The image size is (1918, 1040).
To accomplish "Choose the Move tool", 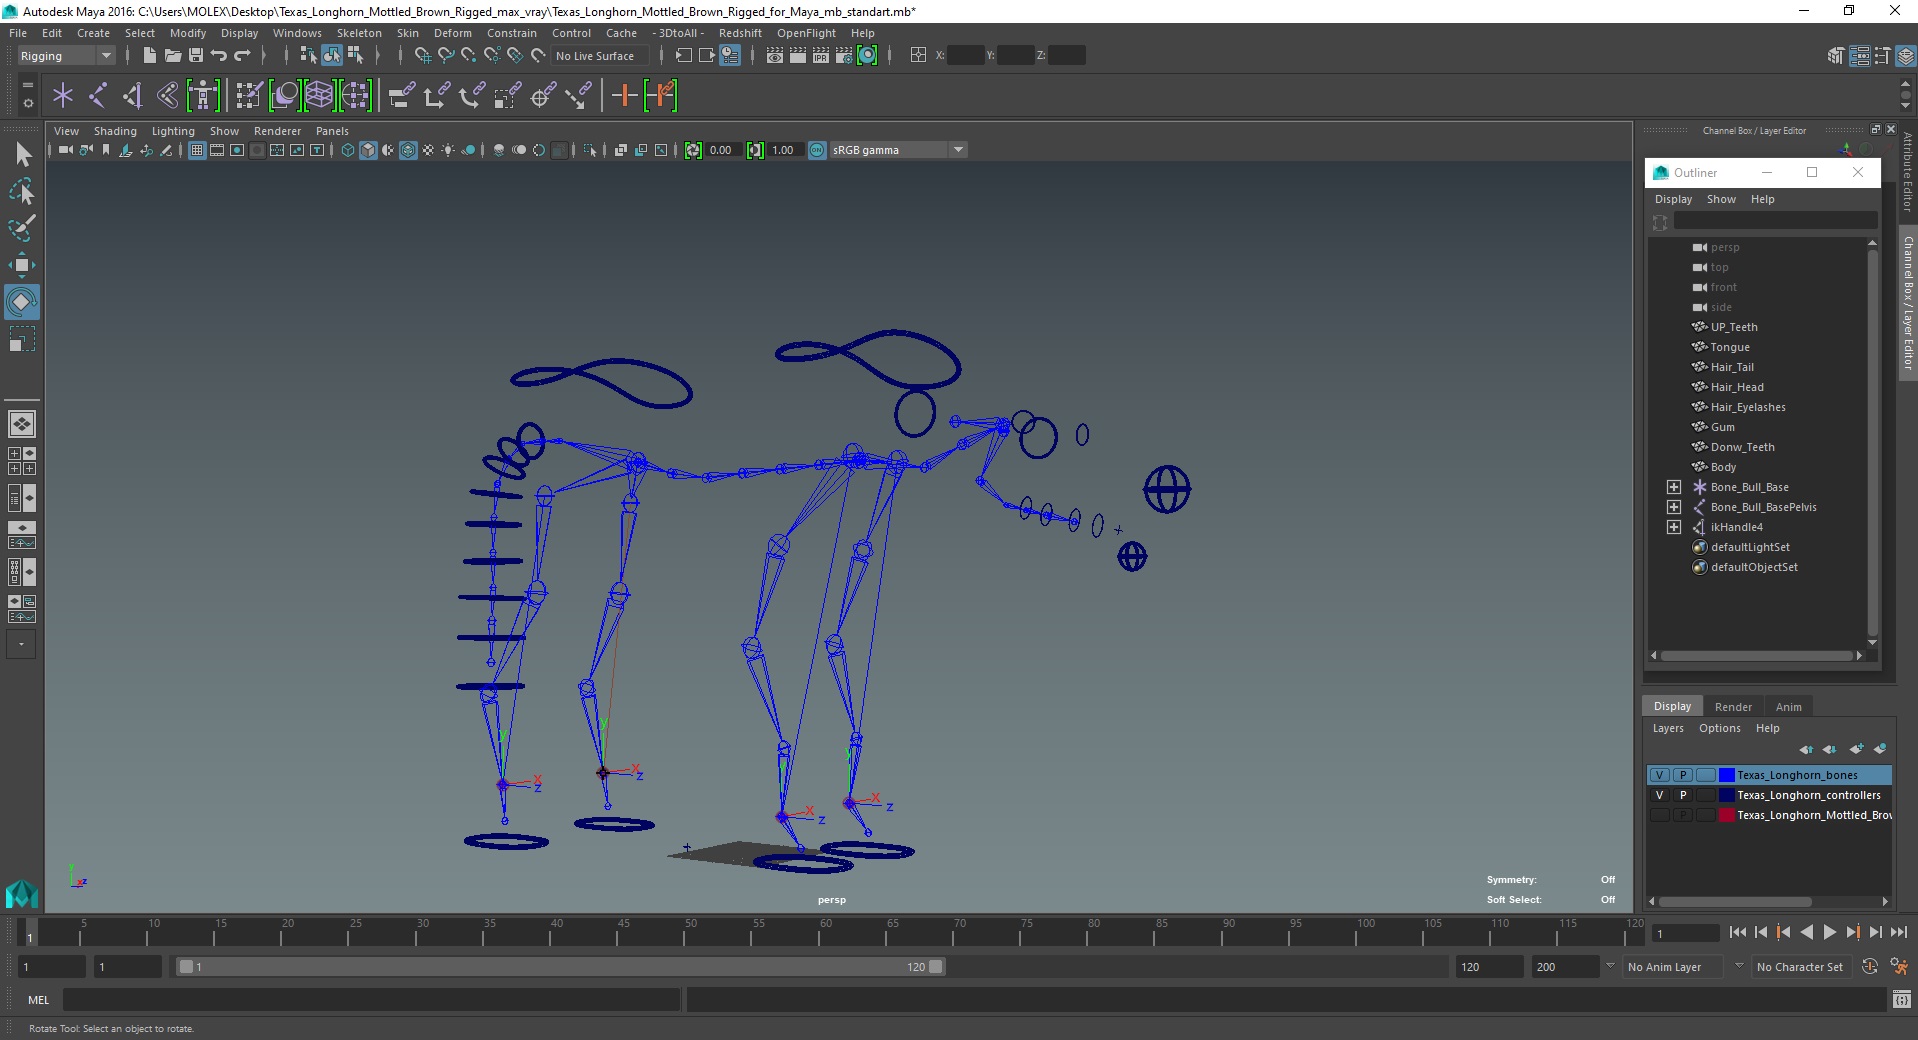I will 22,265.
